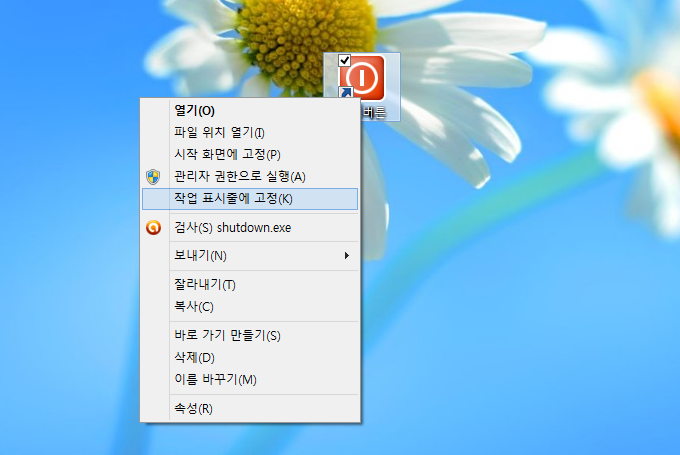
Task: Choose 잘라내기(T) to cut shortcut
Action: coord(250,285)
